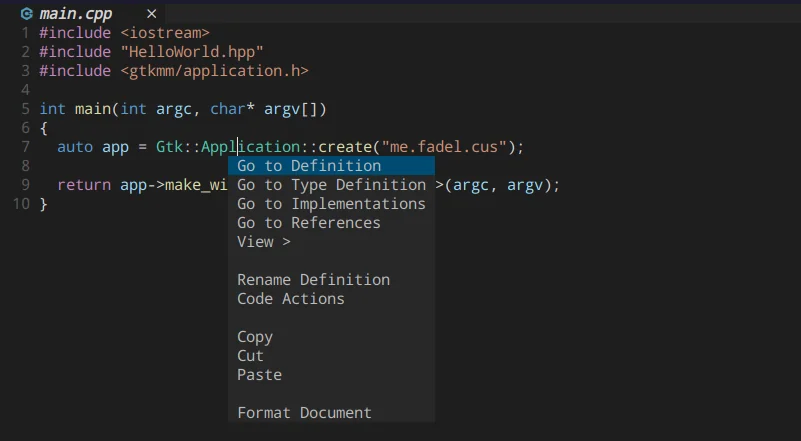
Task: Click the C++ file icon on main.cpp tab
Action: (x=27, y=14)
